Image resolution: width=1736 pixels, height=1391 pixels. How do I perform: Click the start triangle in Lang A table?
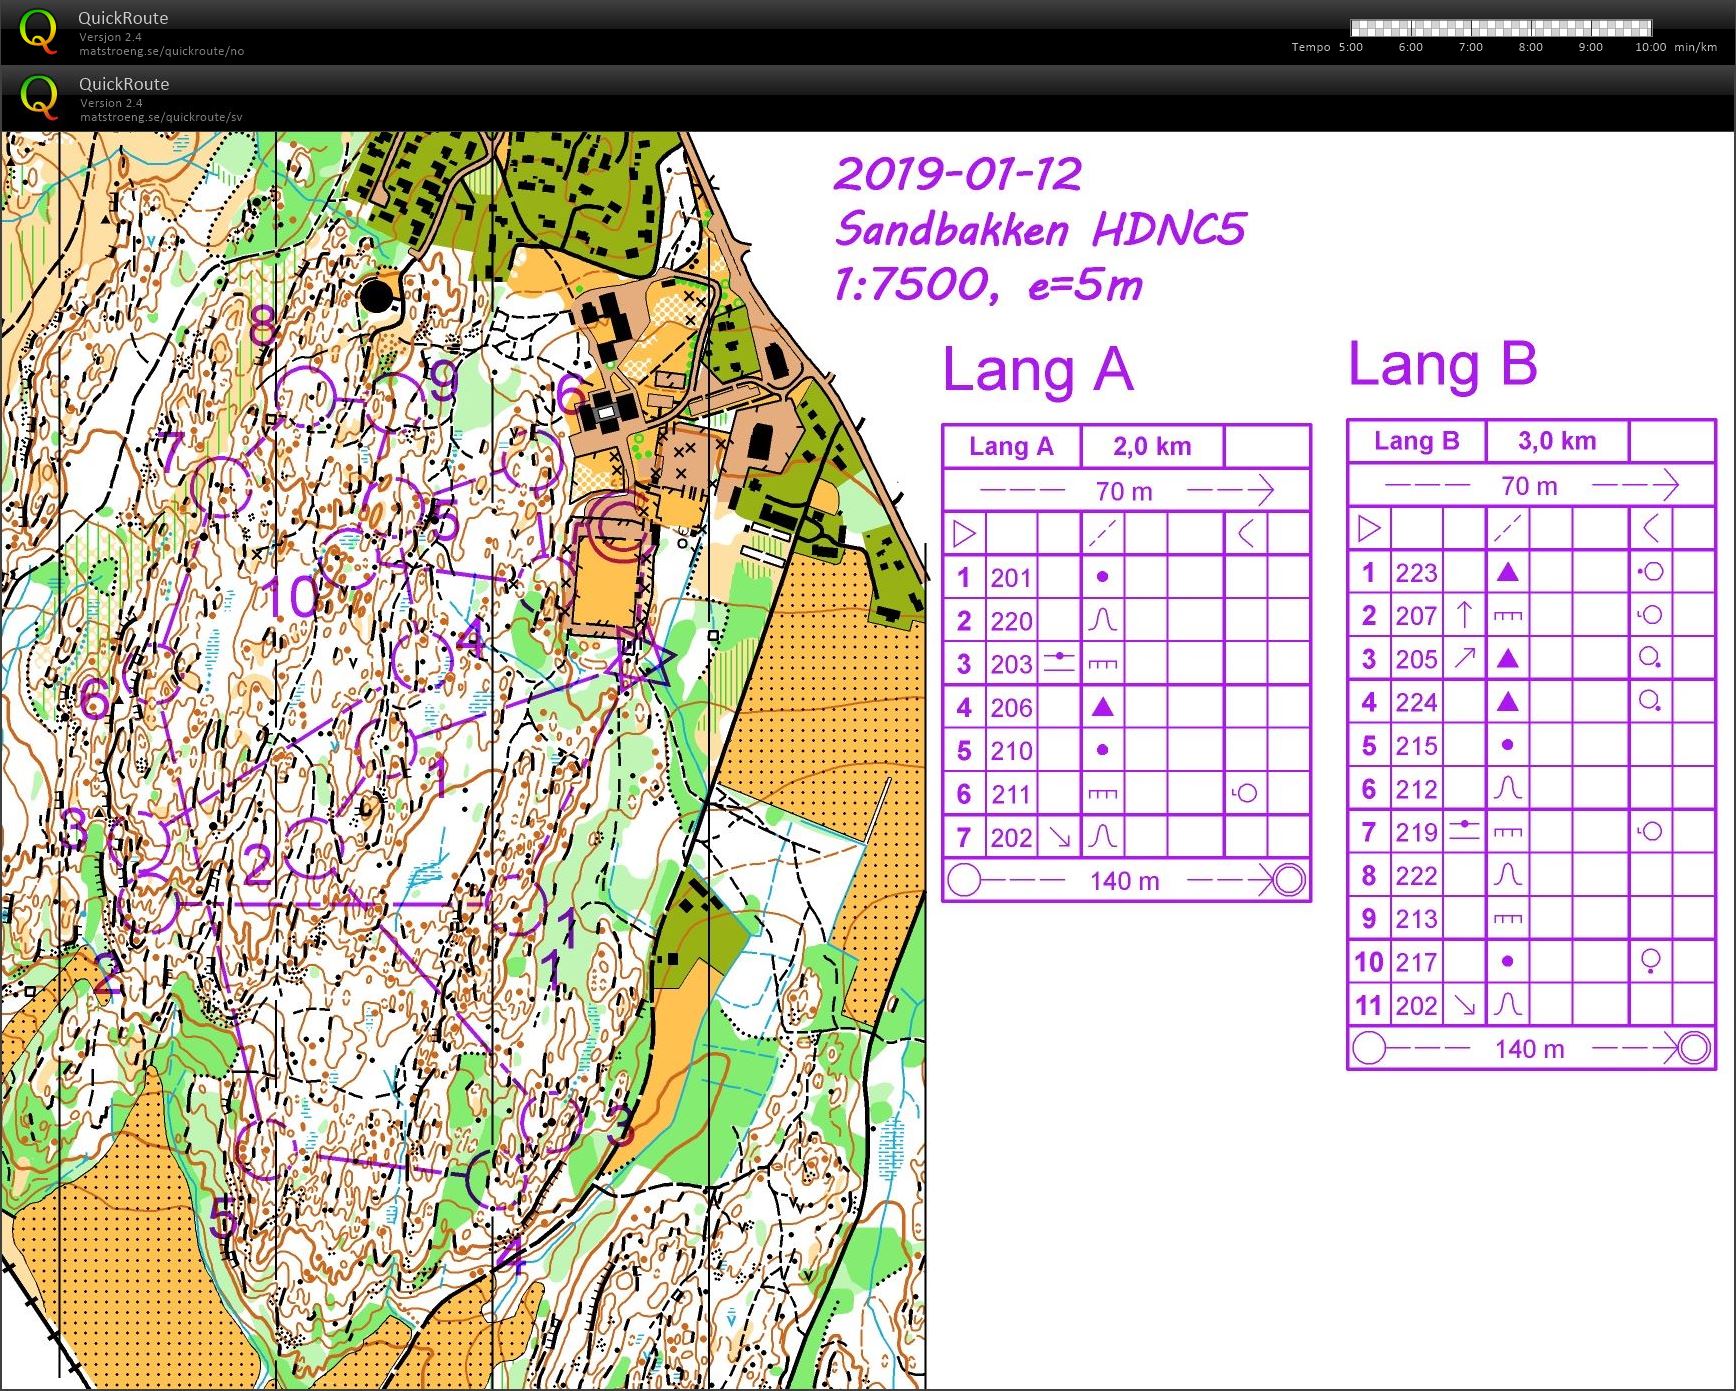964,533
